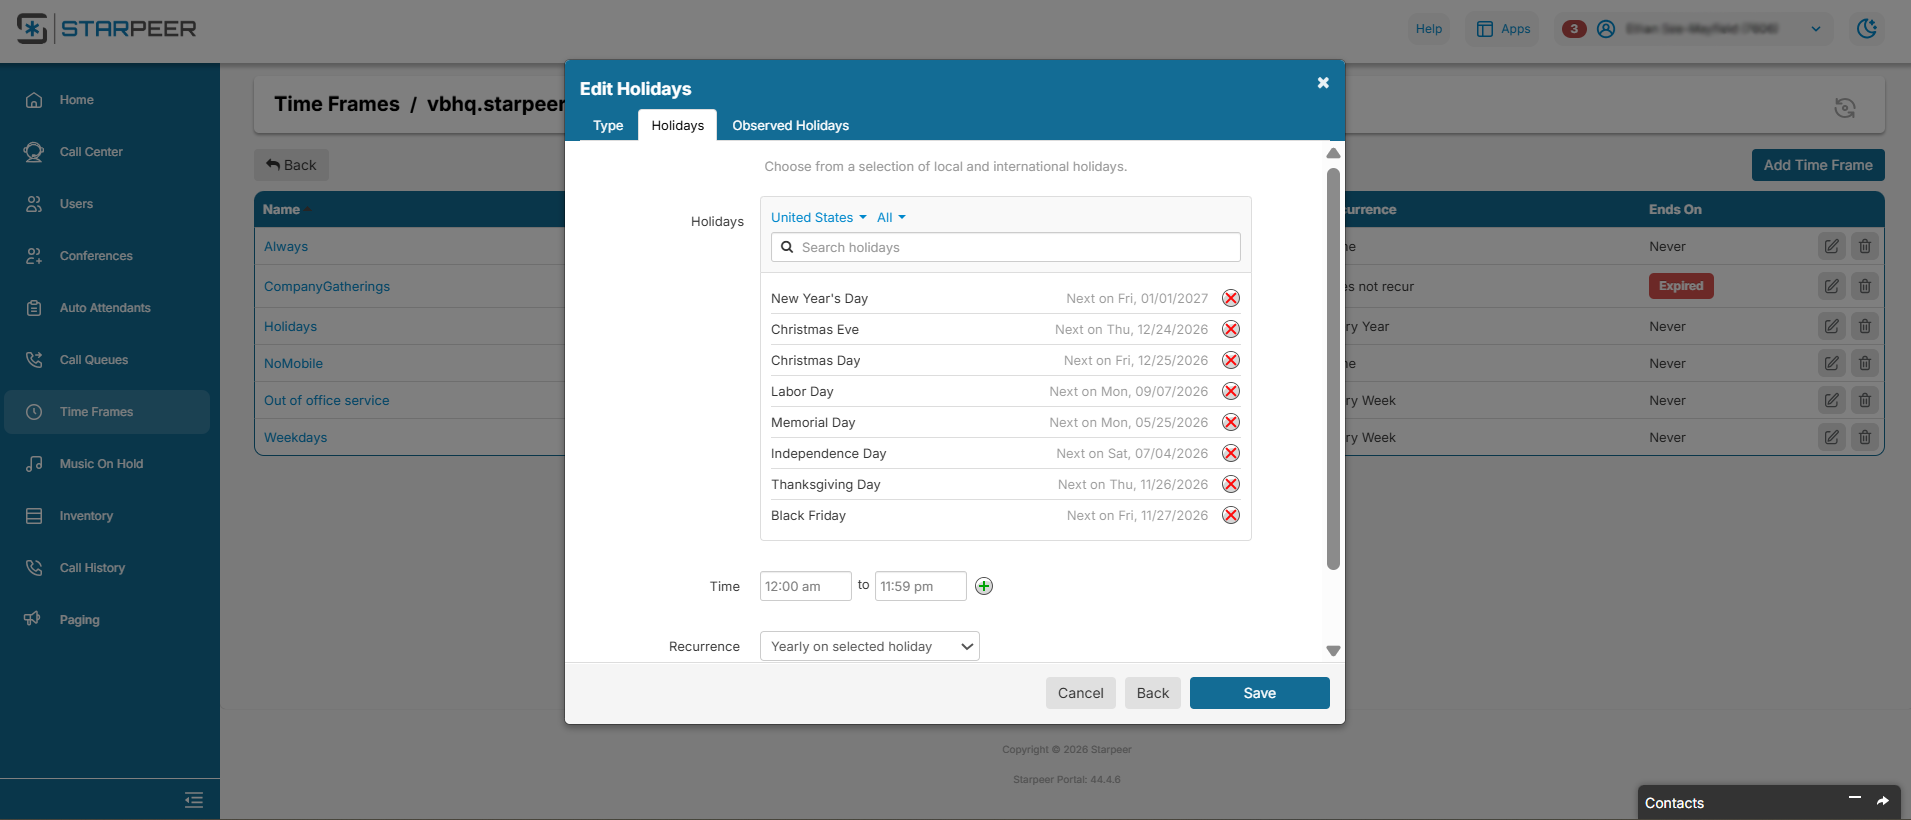The image size is (1911, 820).
Task: Open the Recurrence dropdown selector
Action: (x=869, y=646)
